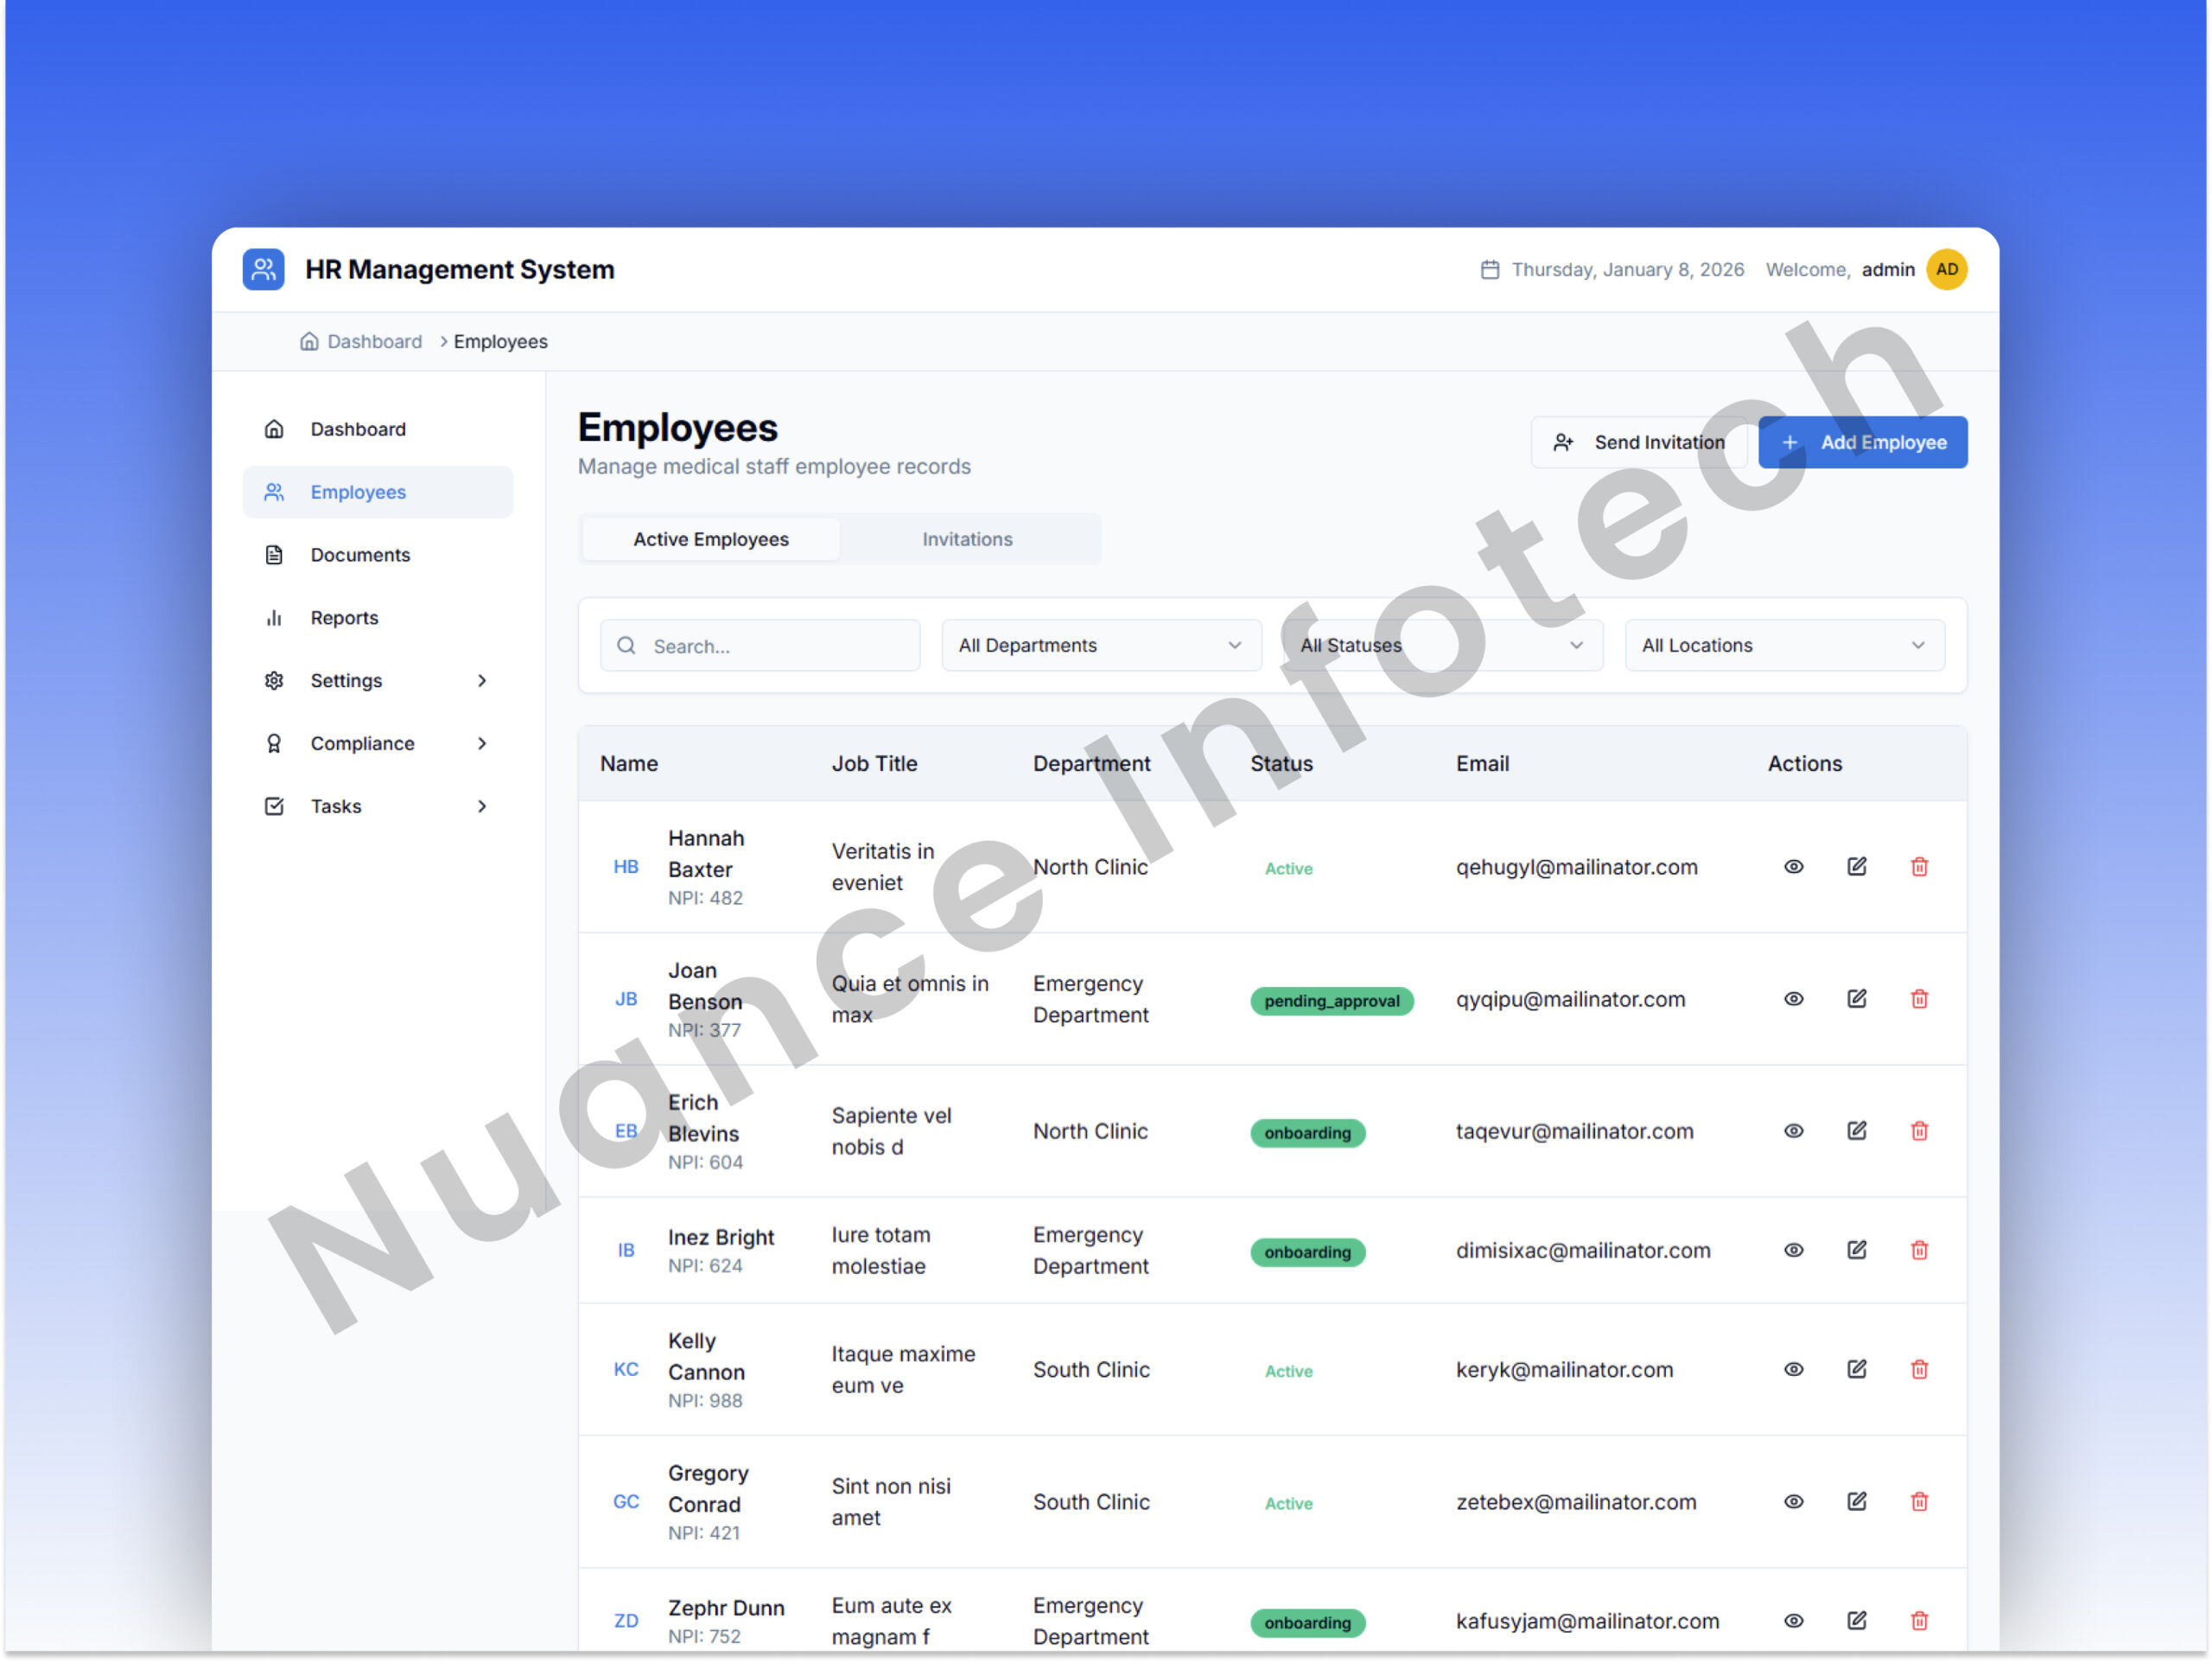Click the home icon in the breadcrumb

(309, 341)
